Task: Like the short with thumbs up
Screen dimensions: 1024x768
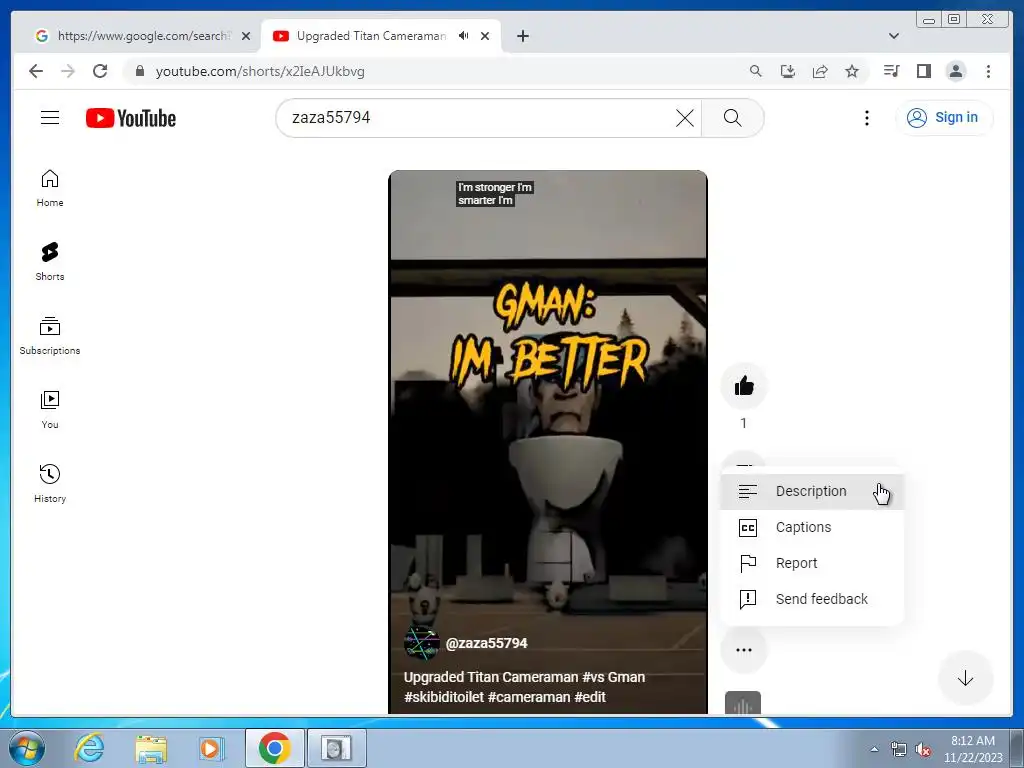Action: (x=744, y=386)
